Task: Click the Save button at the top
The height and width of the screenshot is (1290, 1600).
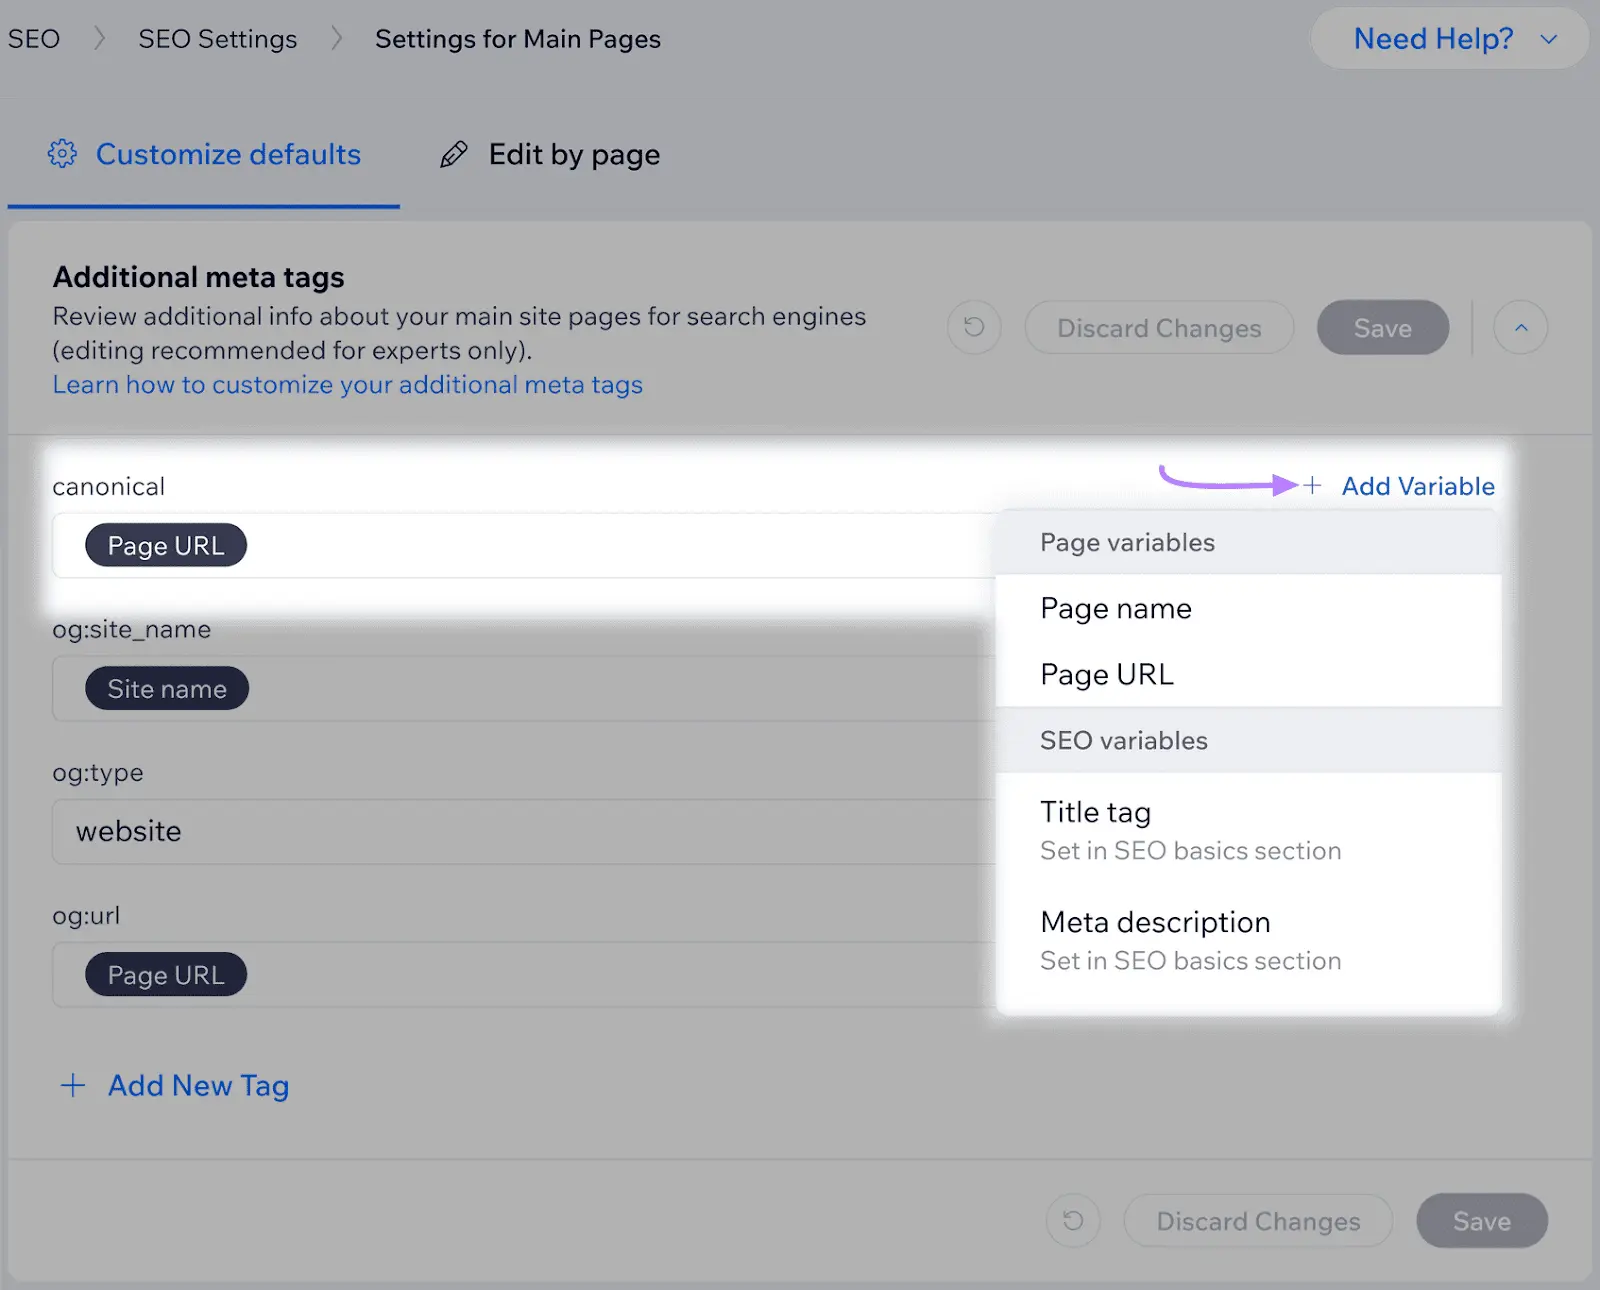Action: click(1382, 327)
